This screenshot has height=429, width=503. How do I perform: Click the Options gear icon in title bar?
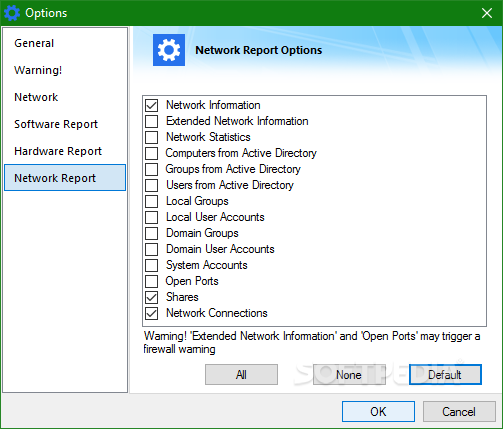(x=12, y=13)
